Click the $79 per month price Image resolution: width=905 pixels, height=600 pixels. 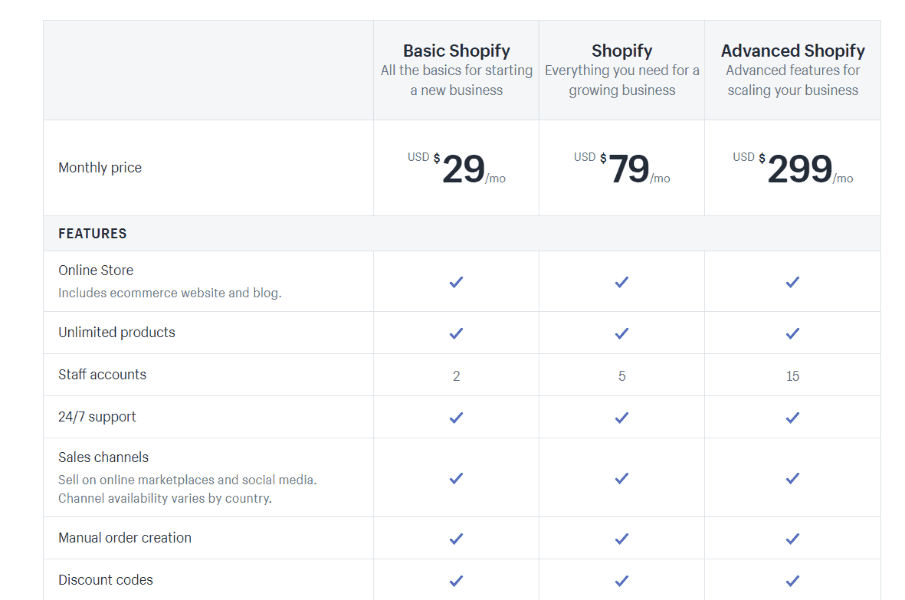coord(622,168)
